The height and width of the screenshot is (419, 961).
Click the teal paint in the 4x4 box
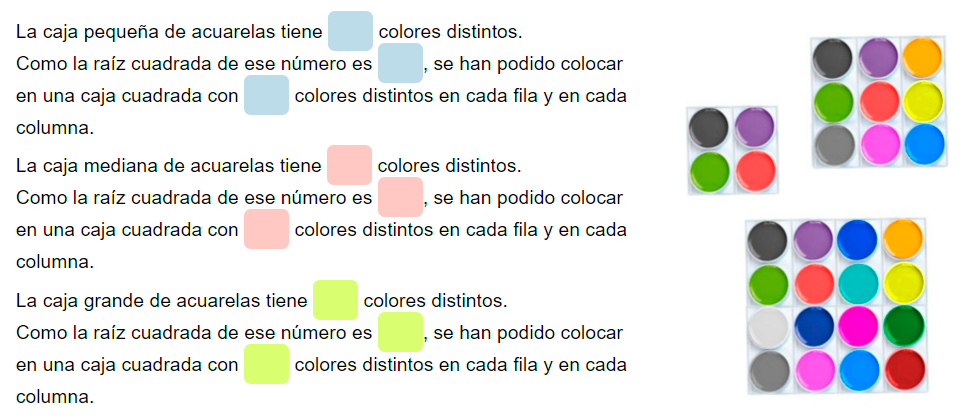pos(859,283)
